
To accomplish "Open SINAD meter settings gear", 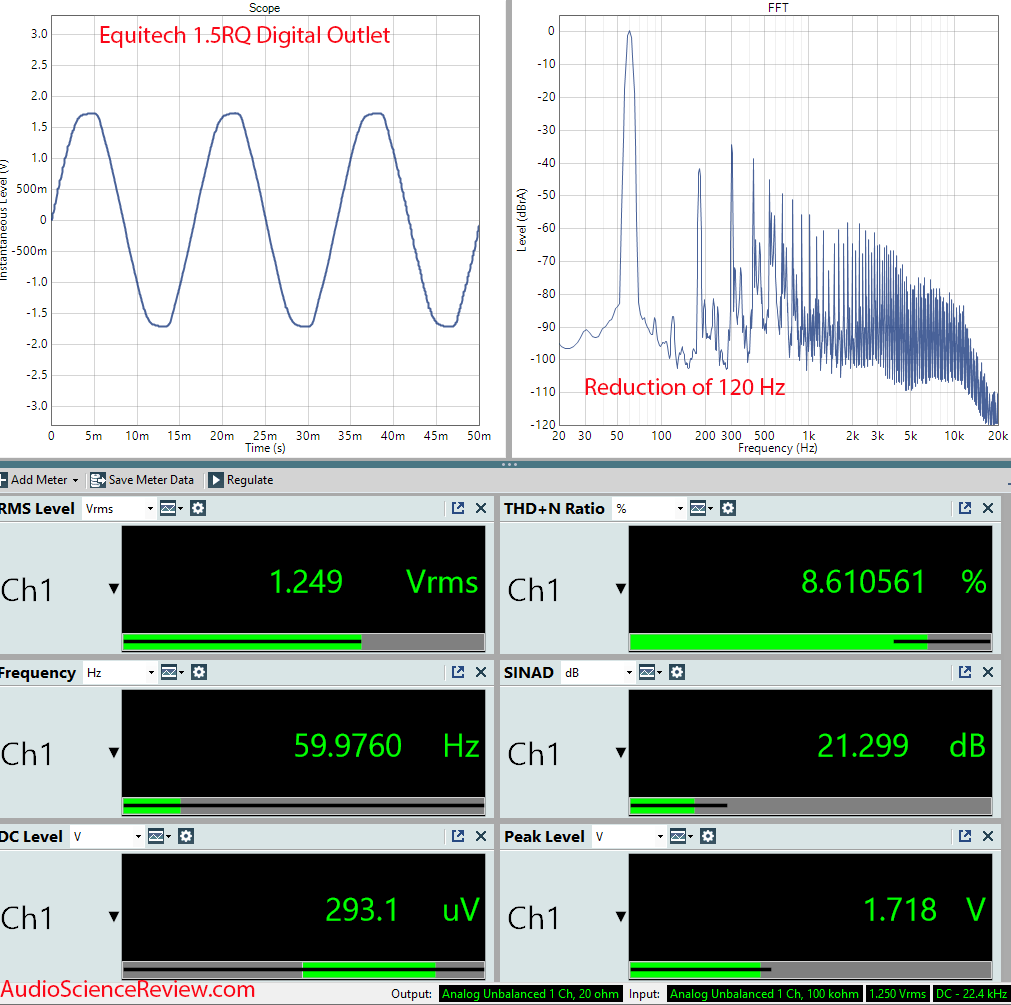I will pos(677,673).
